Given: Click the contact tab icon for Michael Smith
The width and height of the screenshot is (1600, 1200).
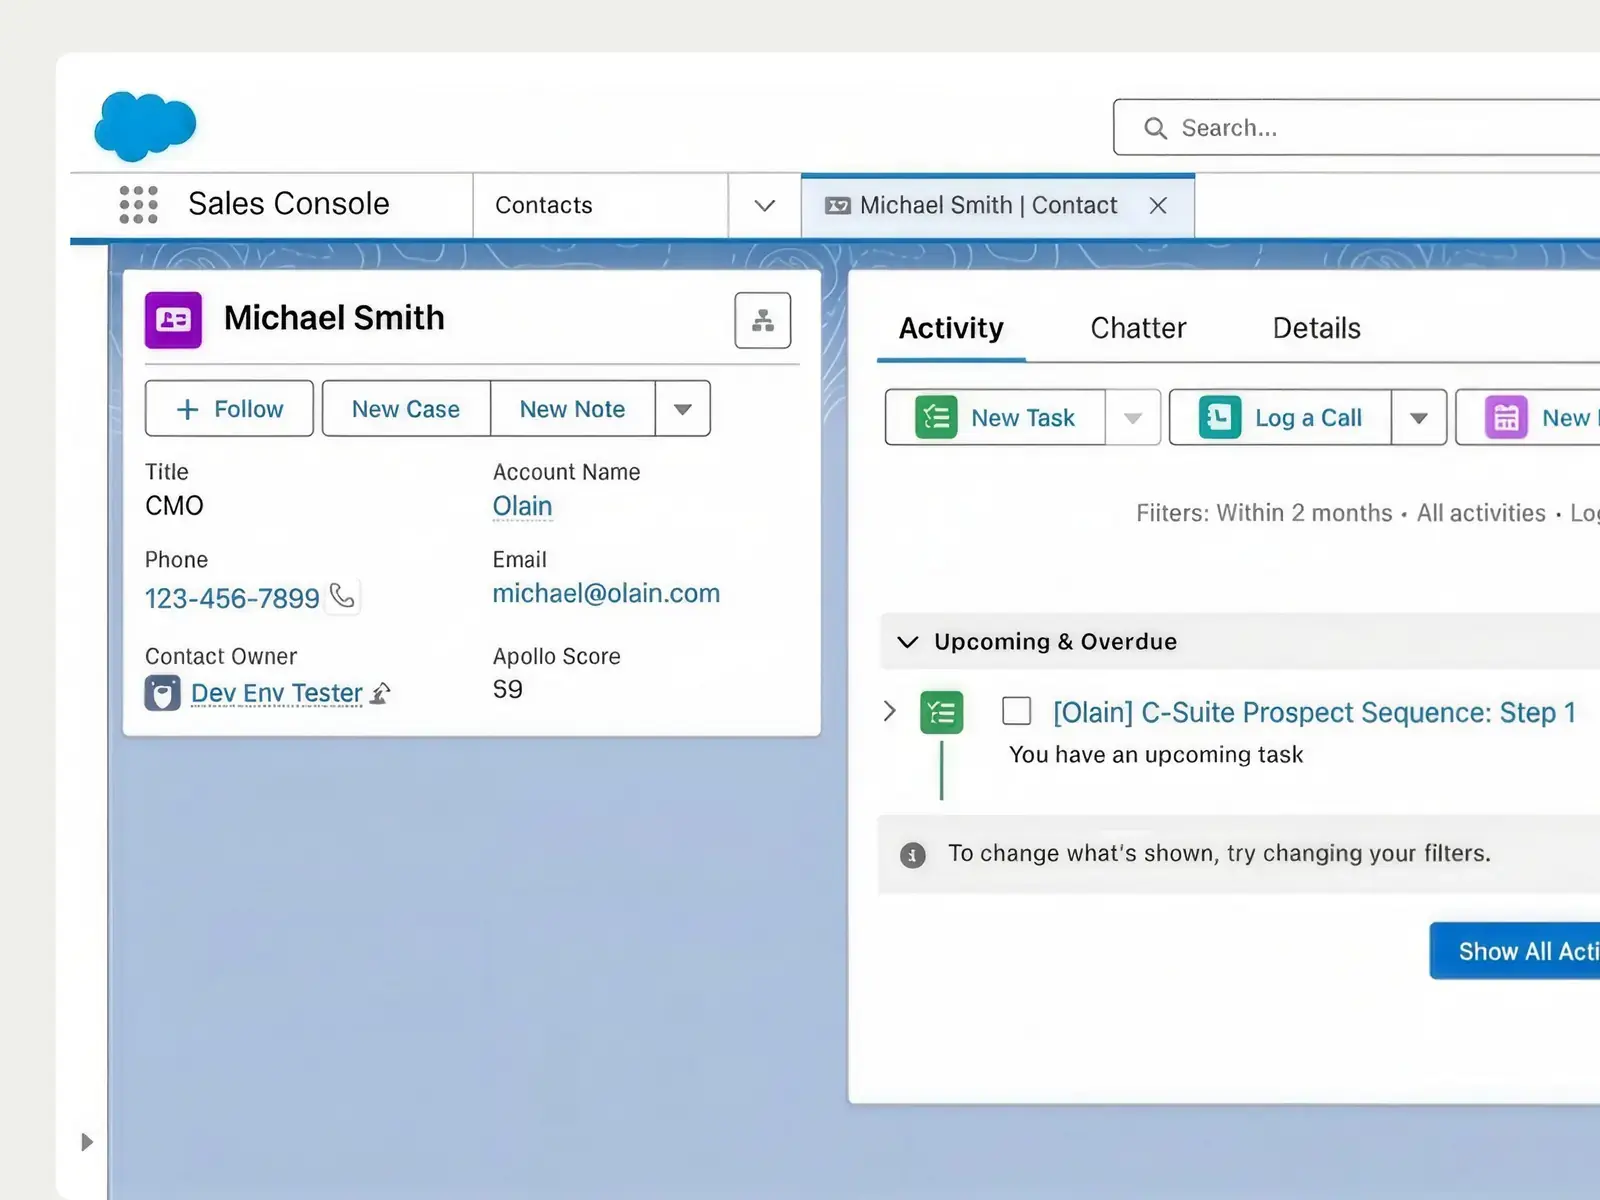Looking at the screenshot, I should click(x=838, y=205).
